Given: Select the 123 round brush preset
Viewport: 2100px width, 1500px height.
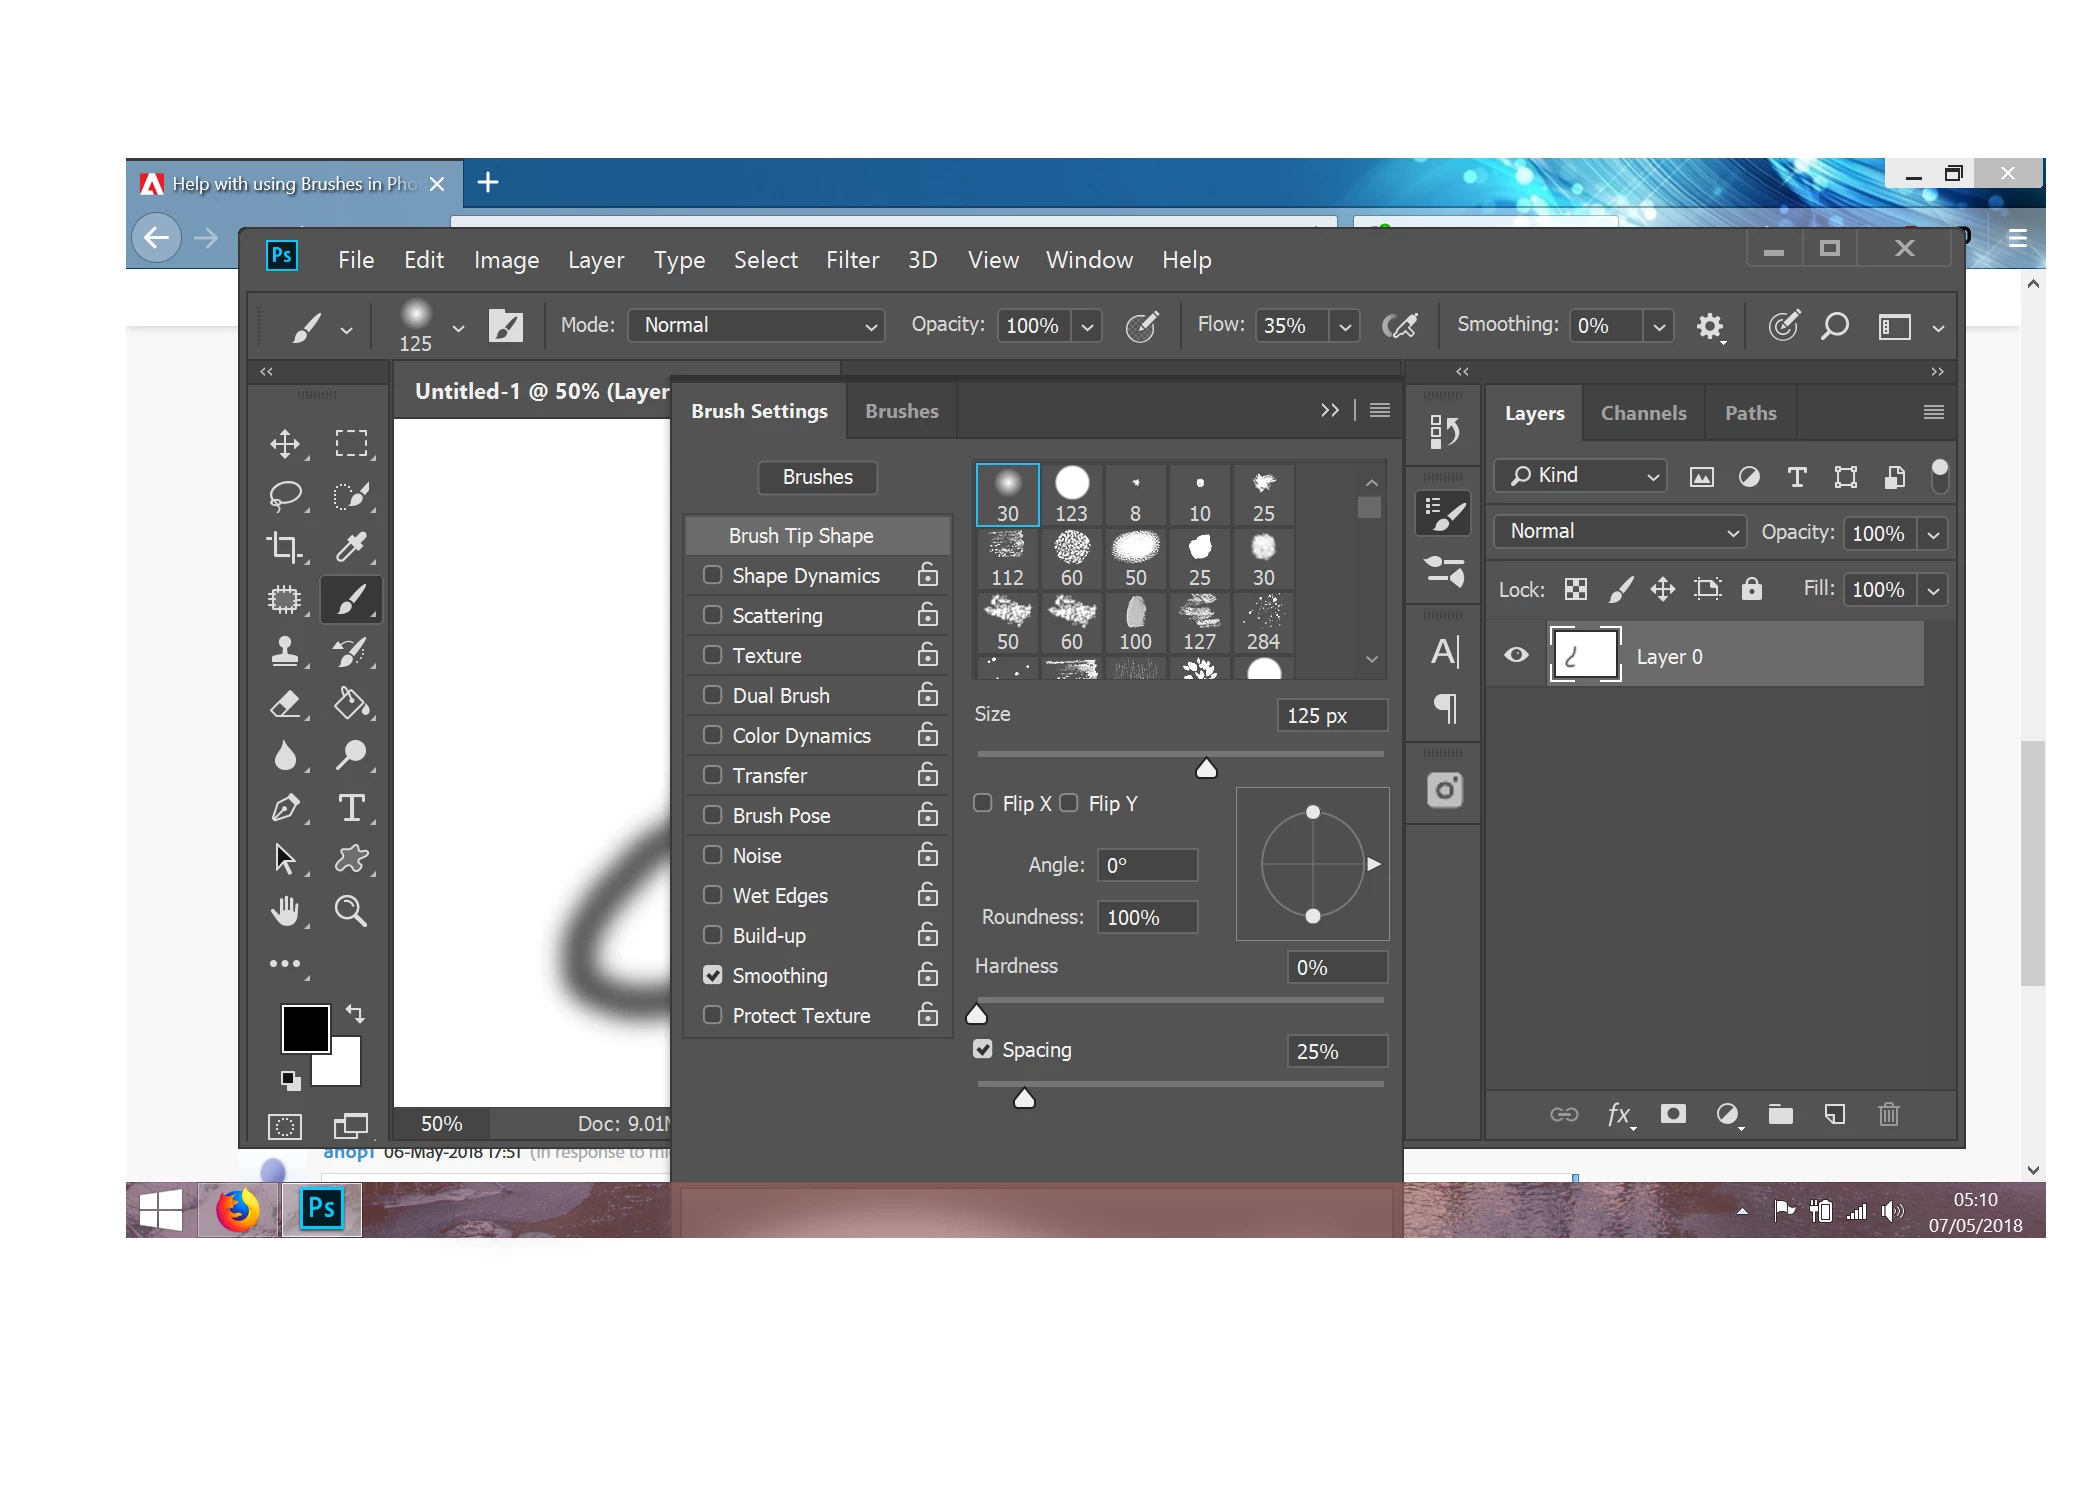Looking at the screenshot, I should coord(1071,495).
